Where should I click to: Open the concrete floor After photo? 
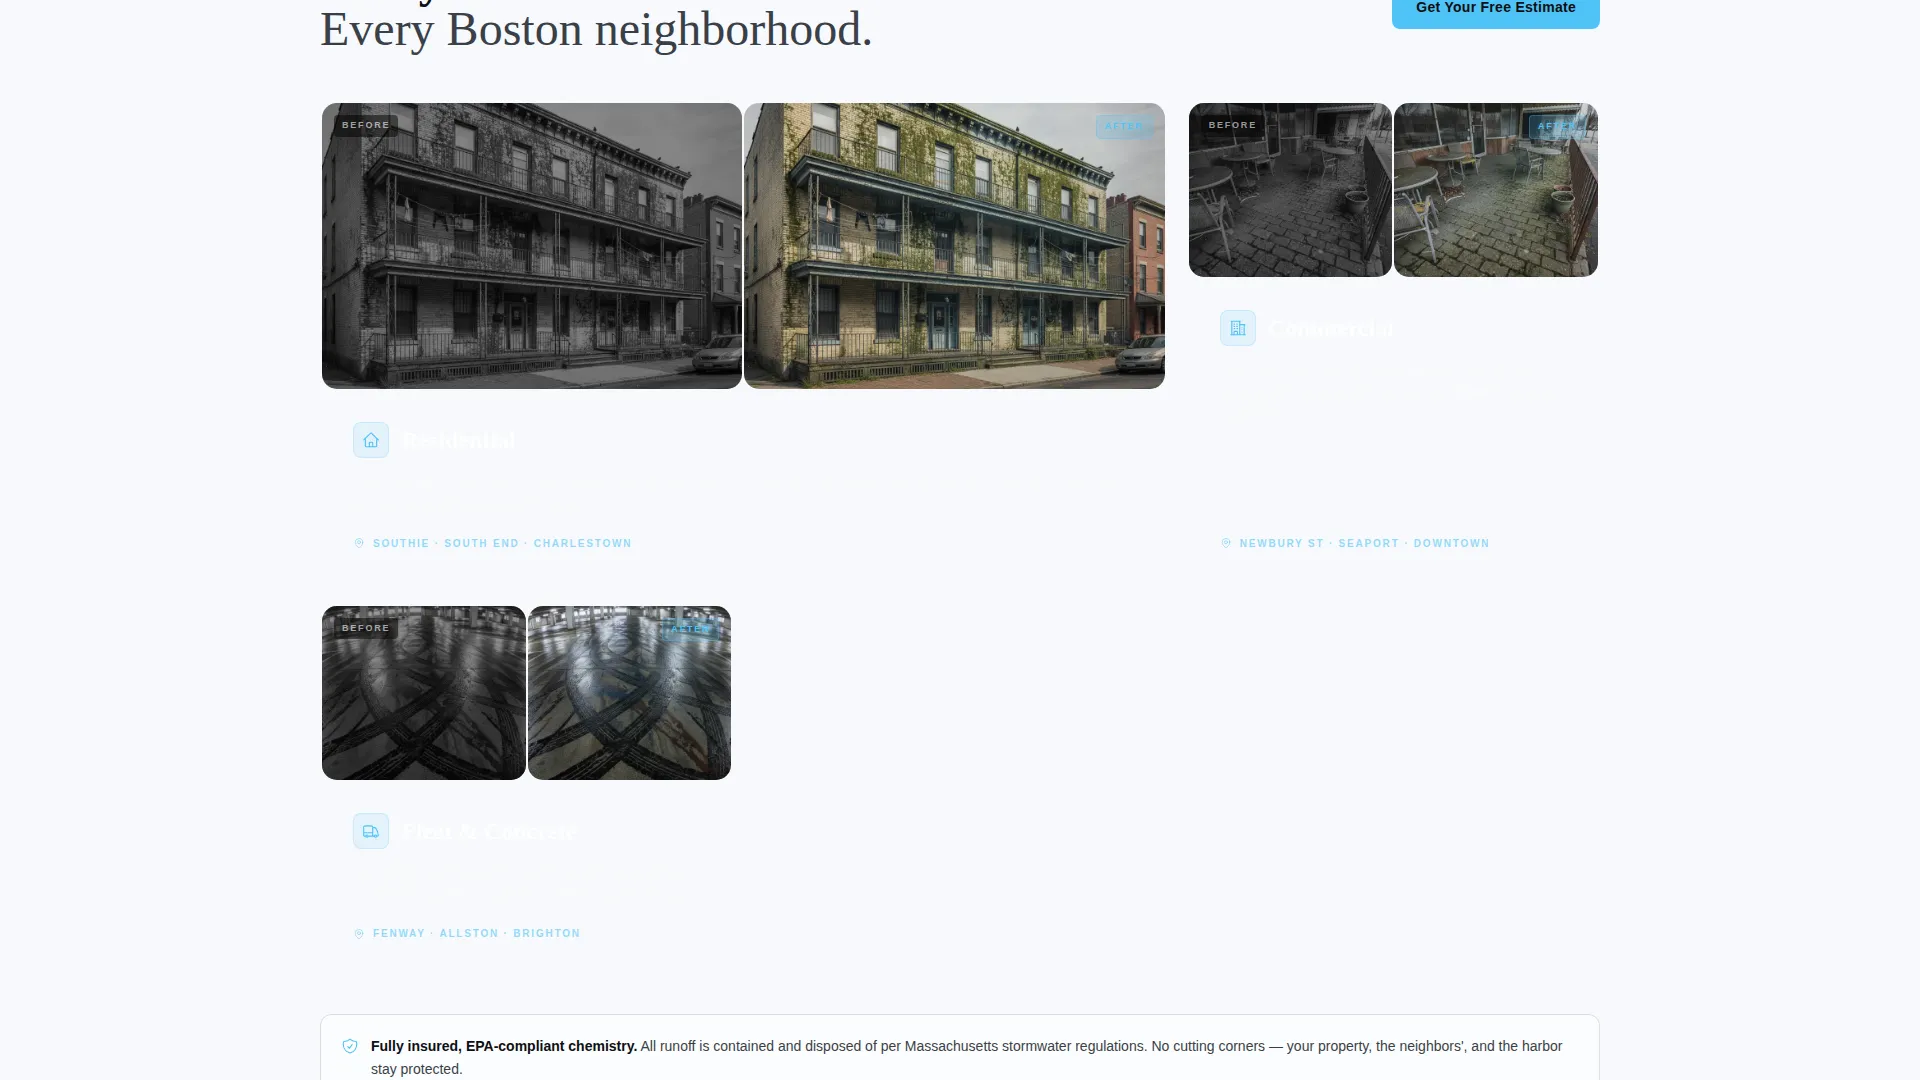(629, 693)
